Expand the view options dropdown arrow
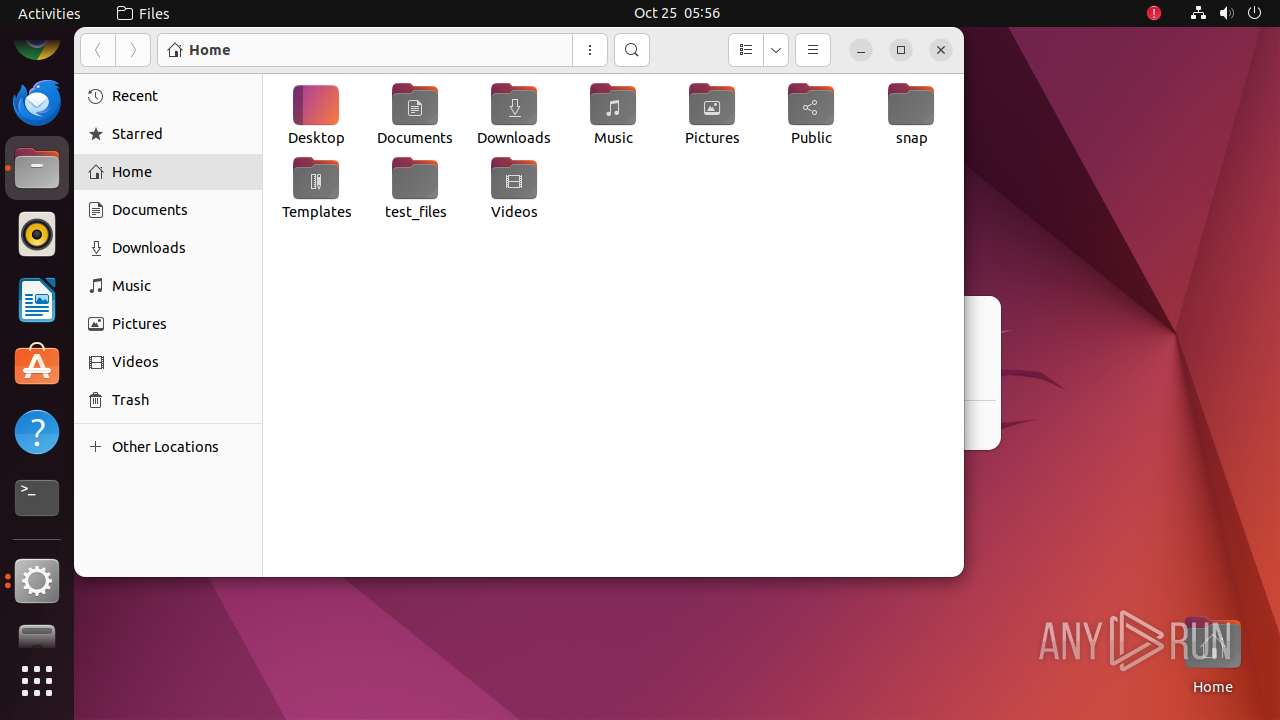Image resolution: width=1280 pixels, height=720 pixels. (x=776, y=50)
